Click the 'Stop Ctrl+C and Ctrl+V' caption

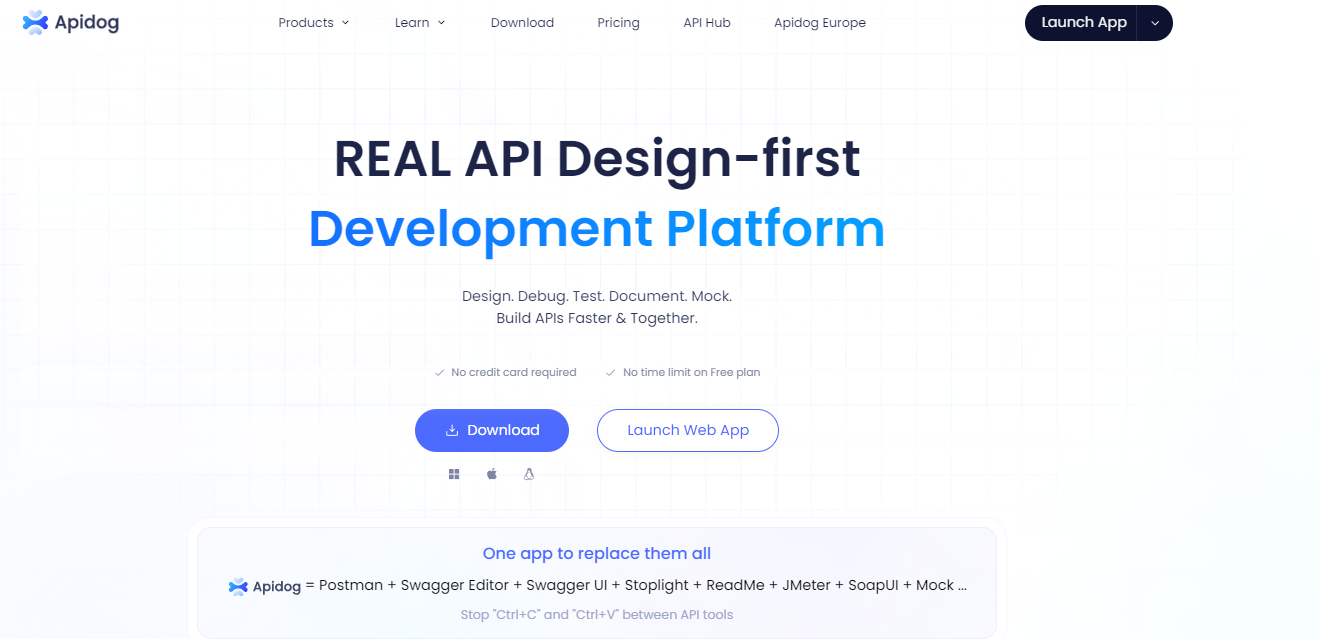(x=597, y=614)
